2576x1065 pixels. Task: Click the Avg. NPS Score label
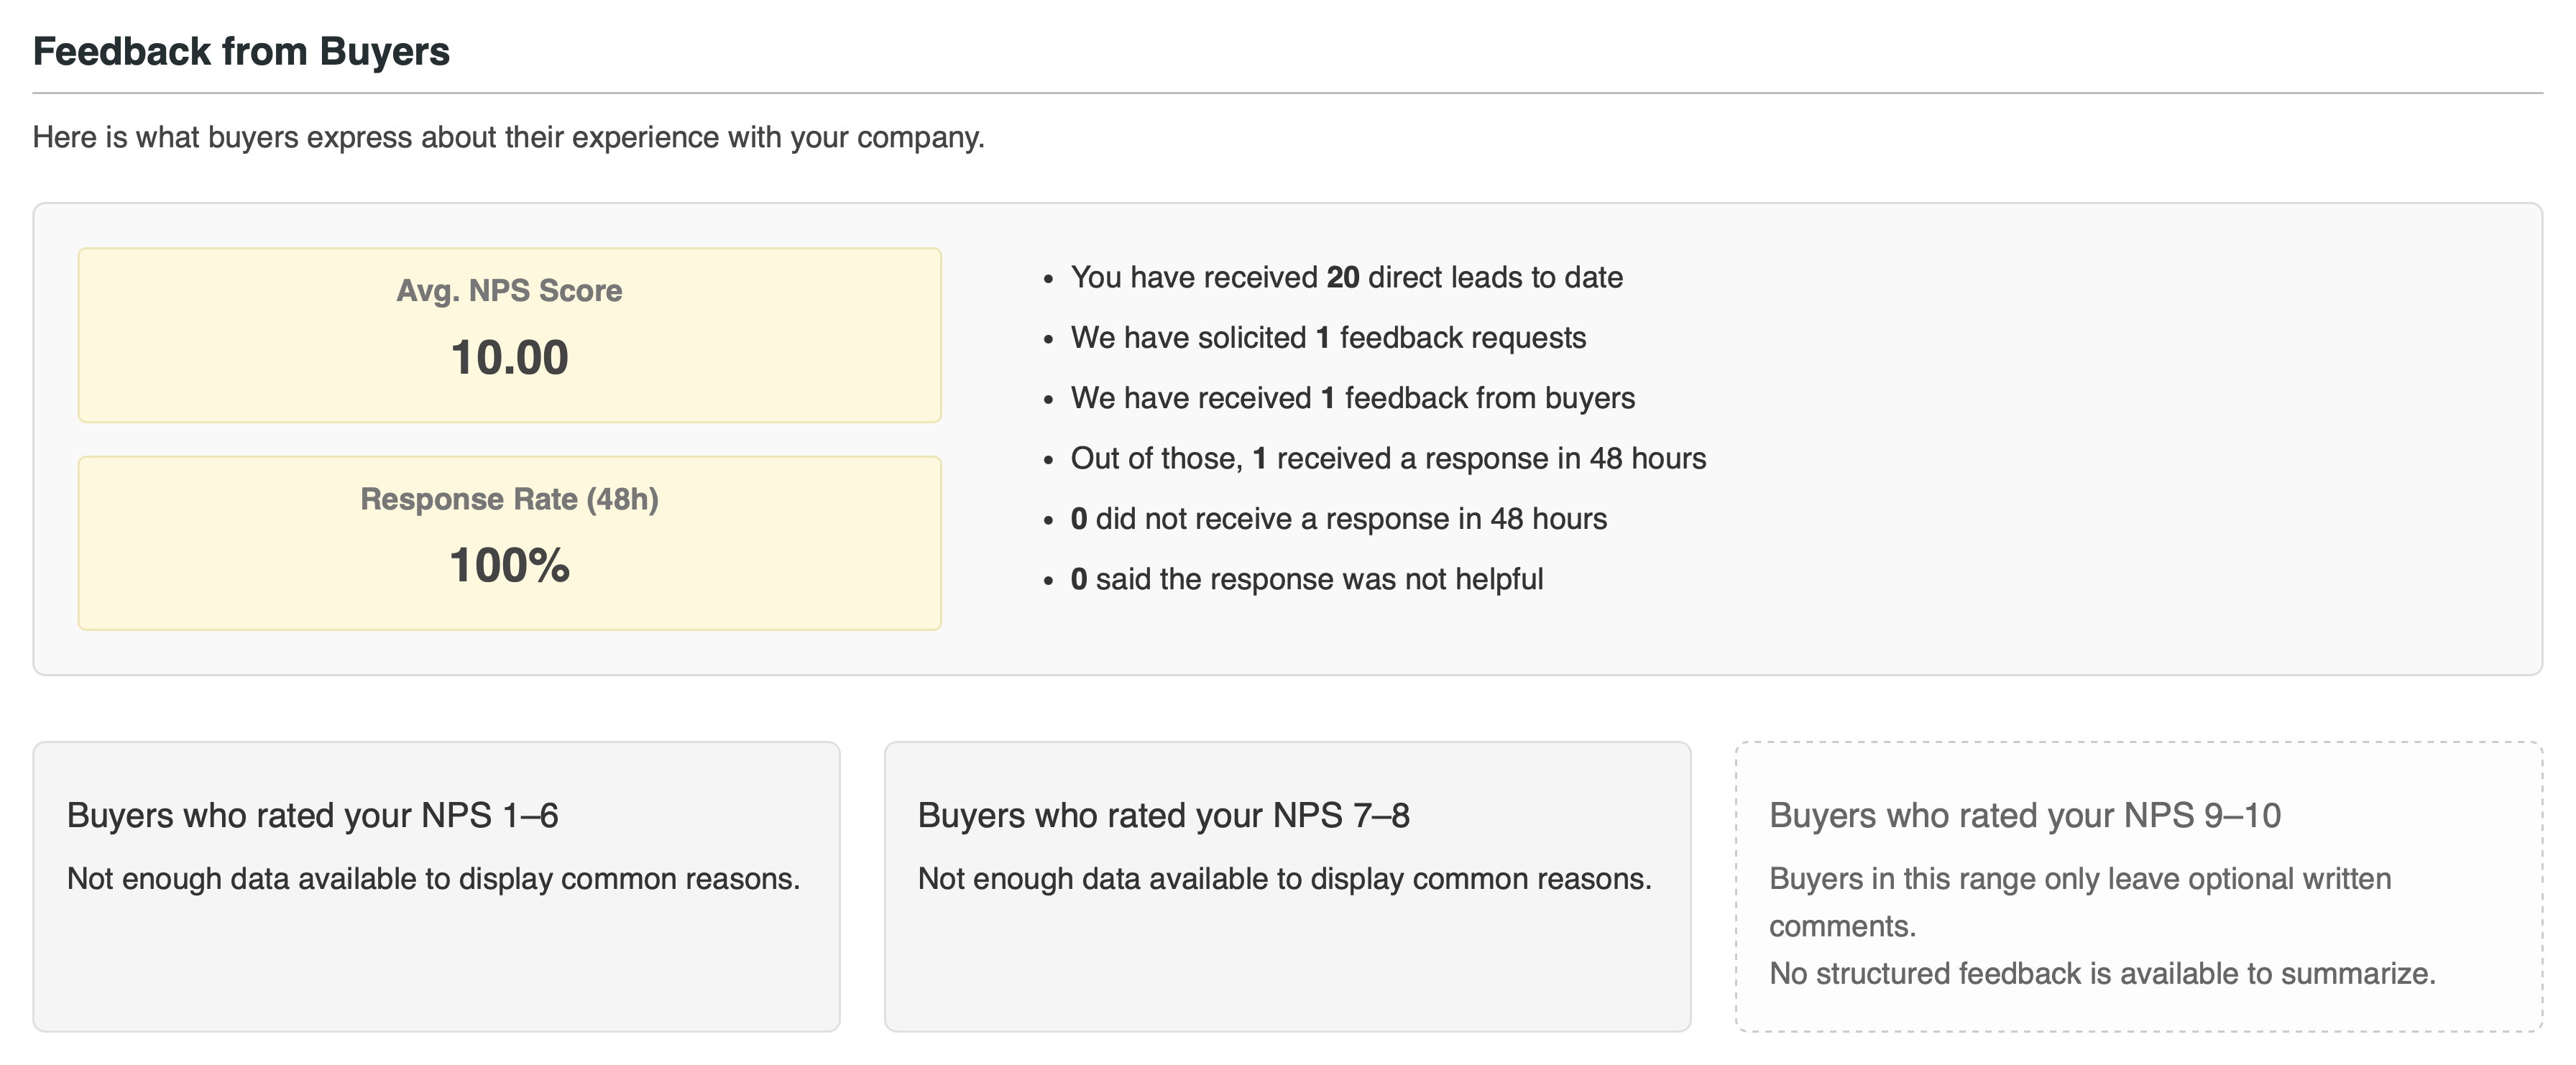tap(509, 290)
